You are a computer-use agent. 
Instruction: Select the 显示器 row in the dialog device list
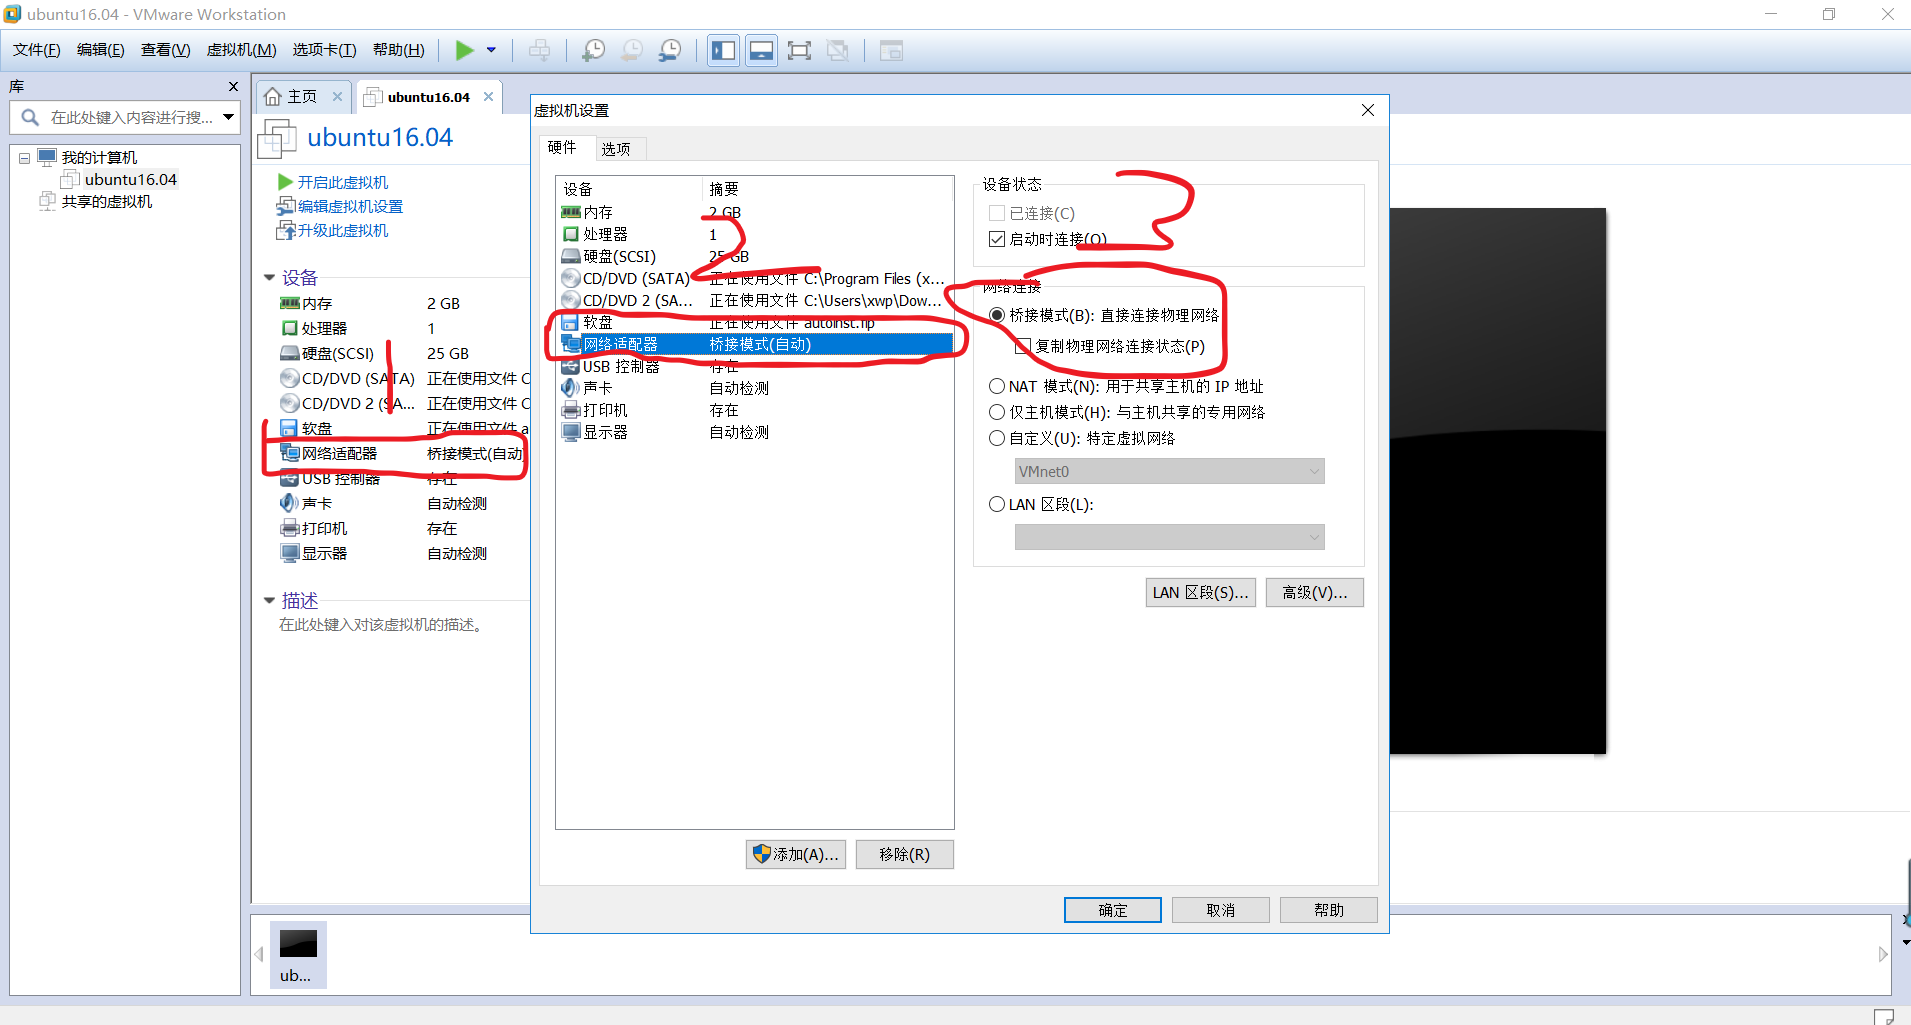(x=755, y=433)
